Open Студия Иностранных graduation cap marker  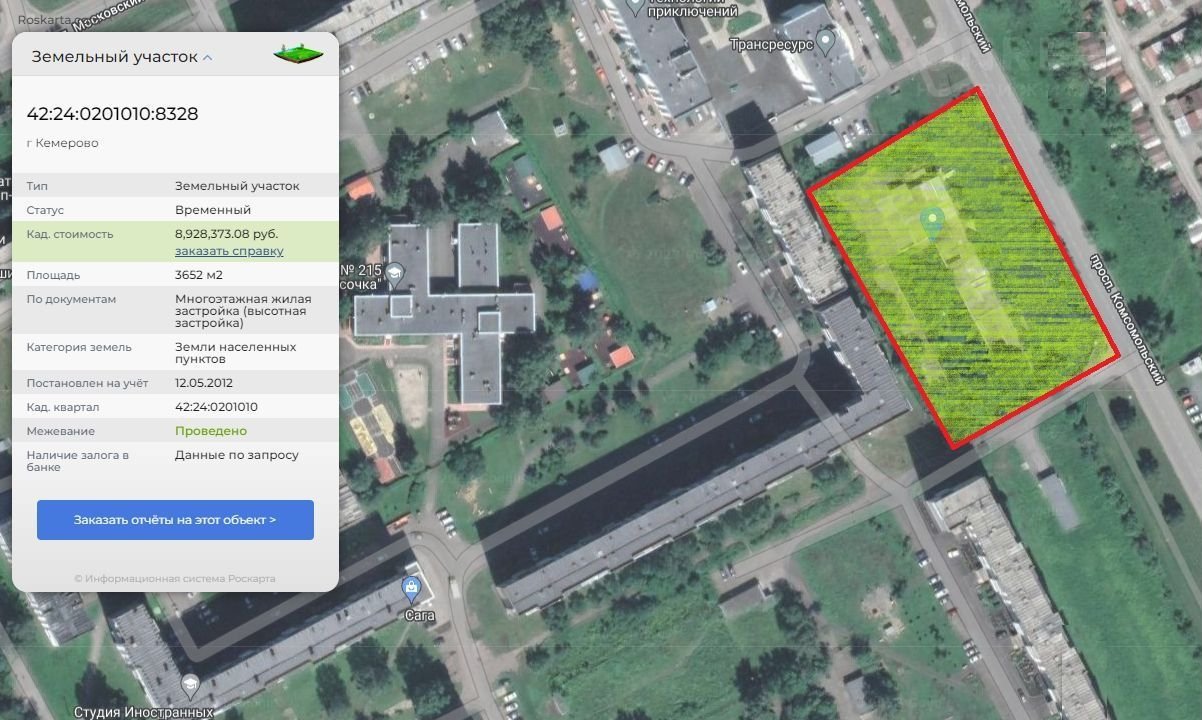coord(189,686)
